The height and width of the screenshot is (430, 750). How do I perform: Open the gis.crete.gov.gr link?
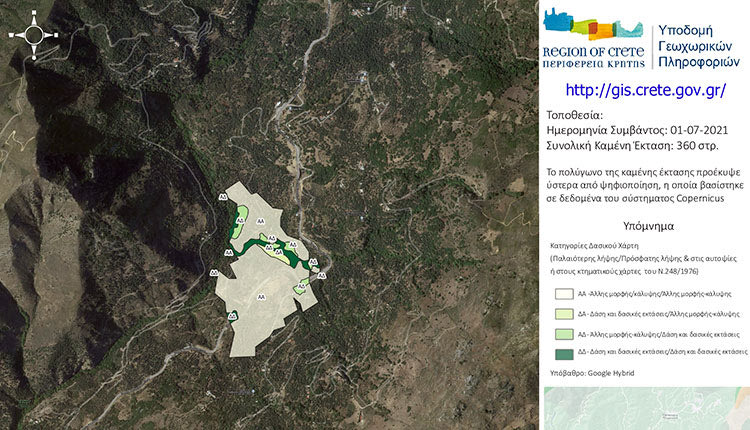pos(646,90)
